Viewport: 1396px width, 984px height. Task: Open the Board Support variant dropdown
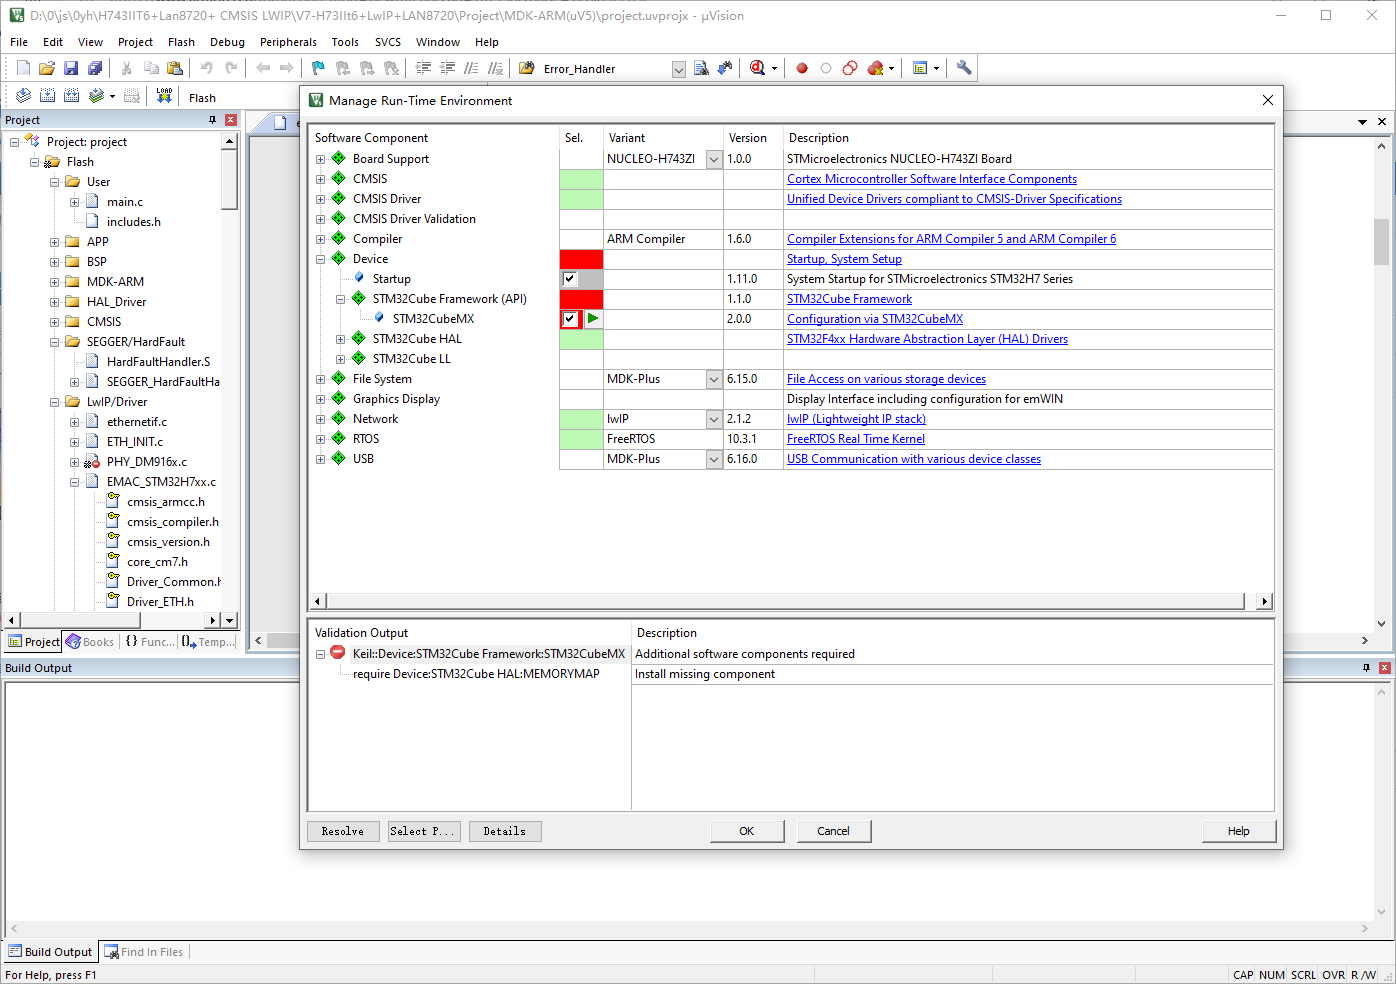click(714, 159)
